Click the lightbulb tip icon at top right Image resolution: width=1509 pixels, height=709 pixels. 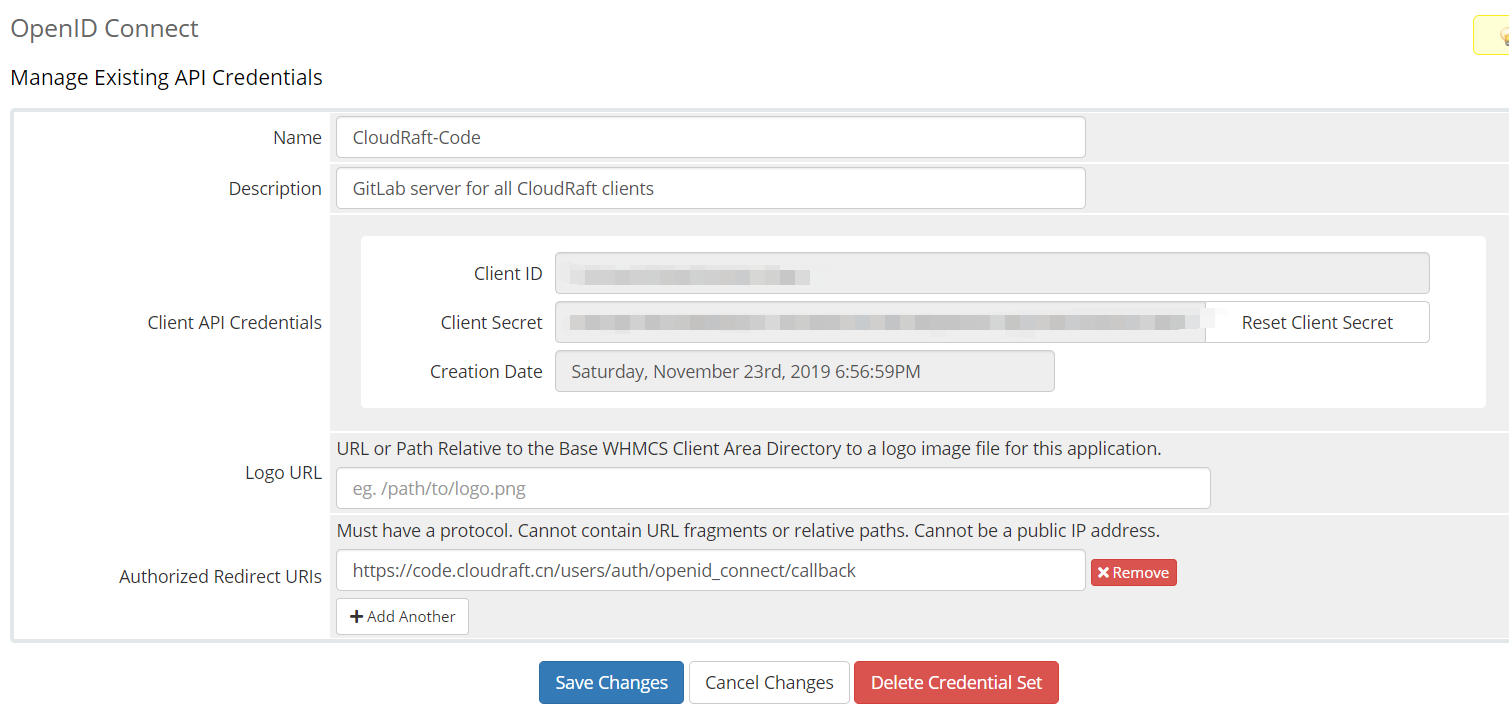pyautogui.click(x=1502, y=36)
